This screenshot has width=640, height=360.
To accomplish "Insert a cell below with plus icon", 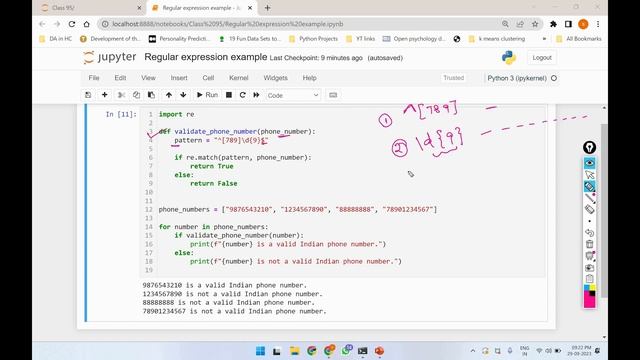I will pyautogui.click(x=104, y=95).
